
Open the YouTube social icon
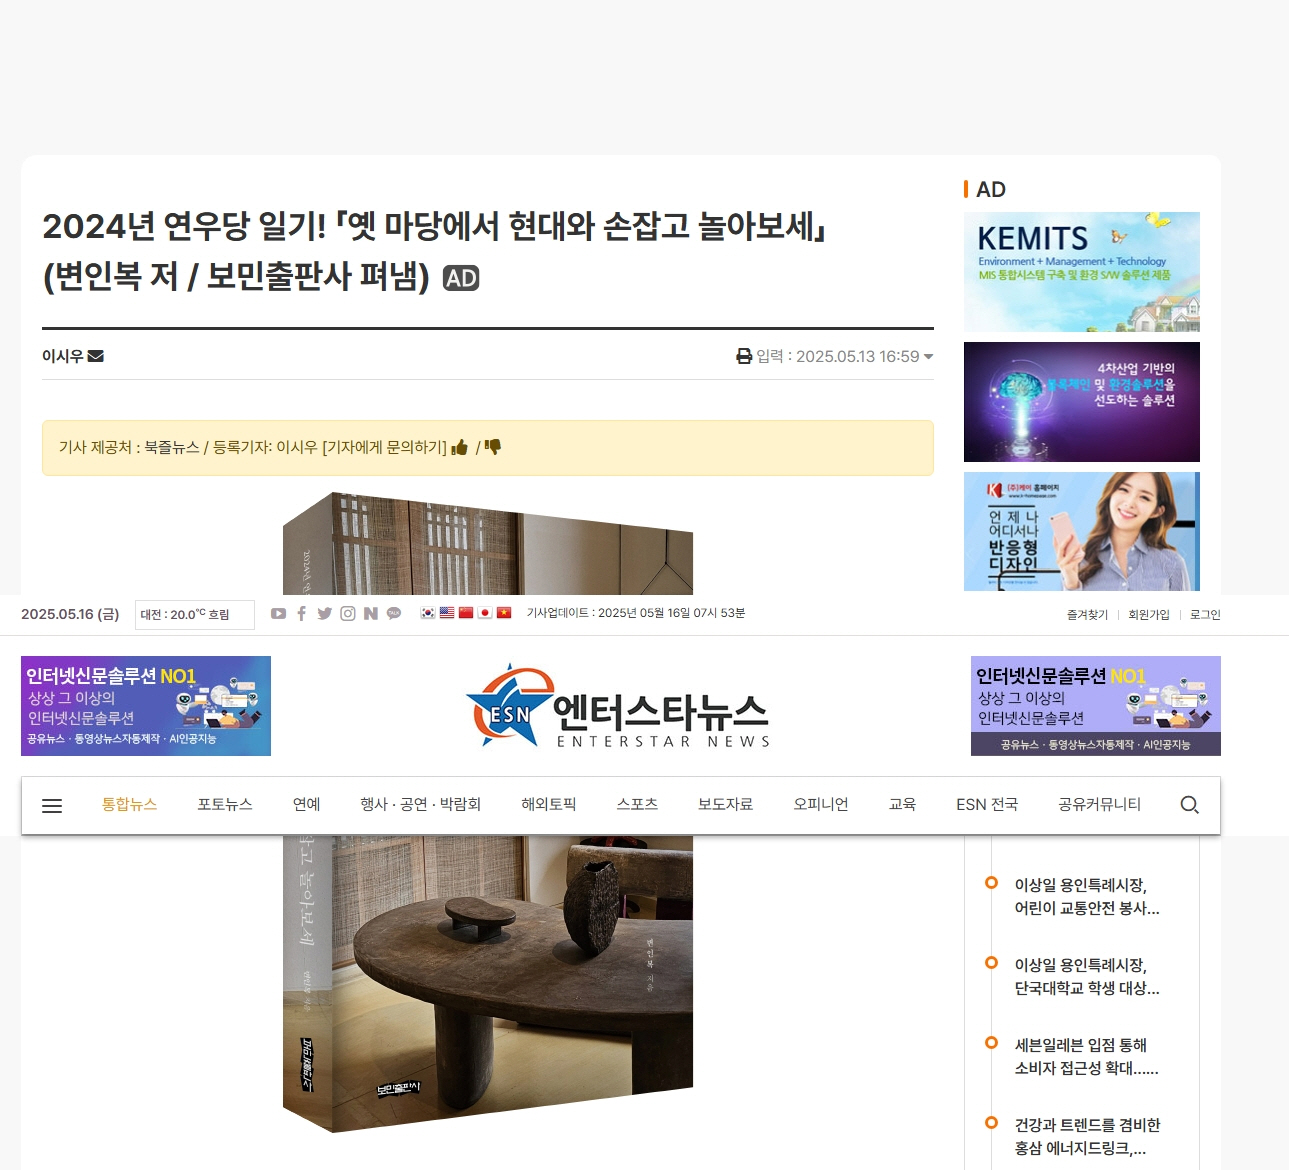pyautogui.click(x=278, y=614)
